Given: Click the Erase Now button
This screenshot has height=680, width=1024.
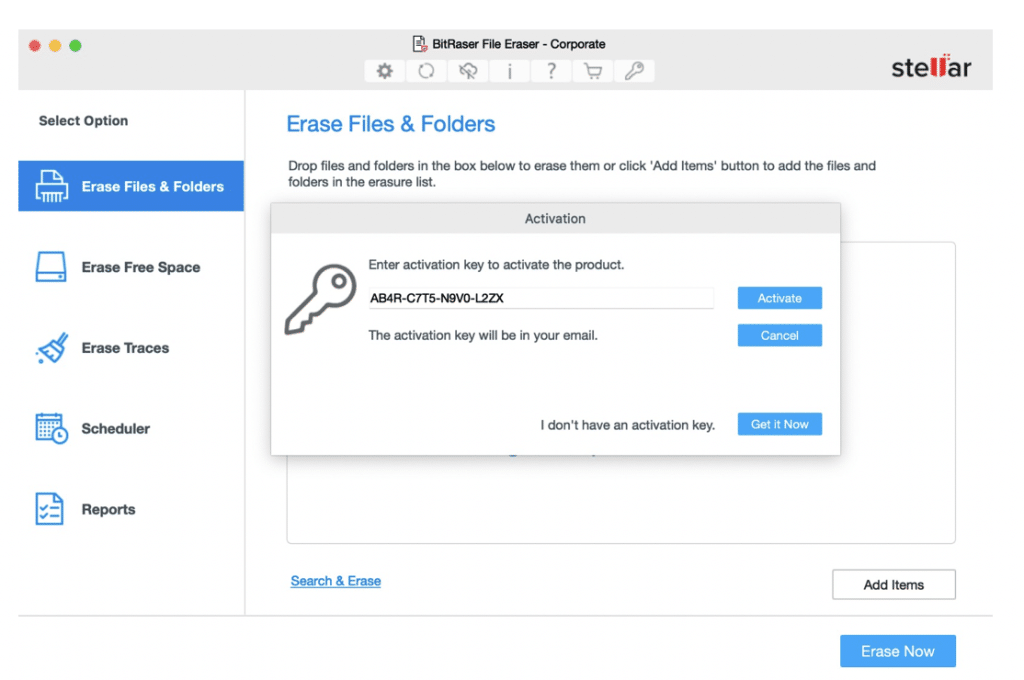Looking at the screenshot, I should click(898, 651).
